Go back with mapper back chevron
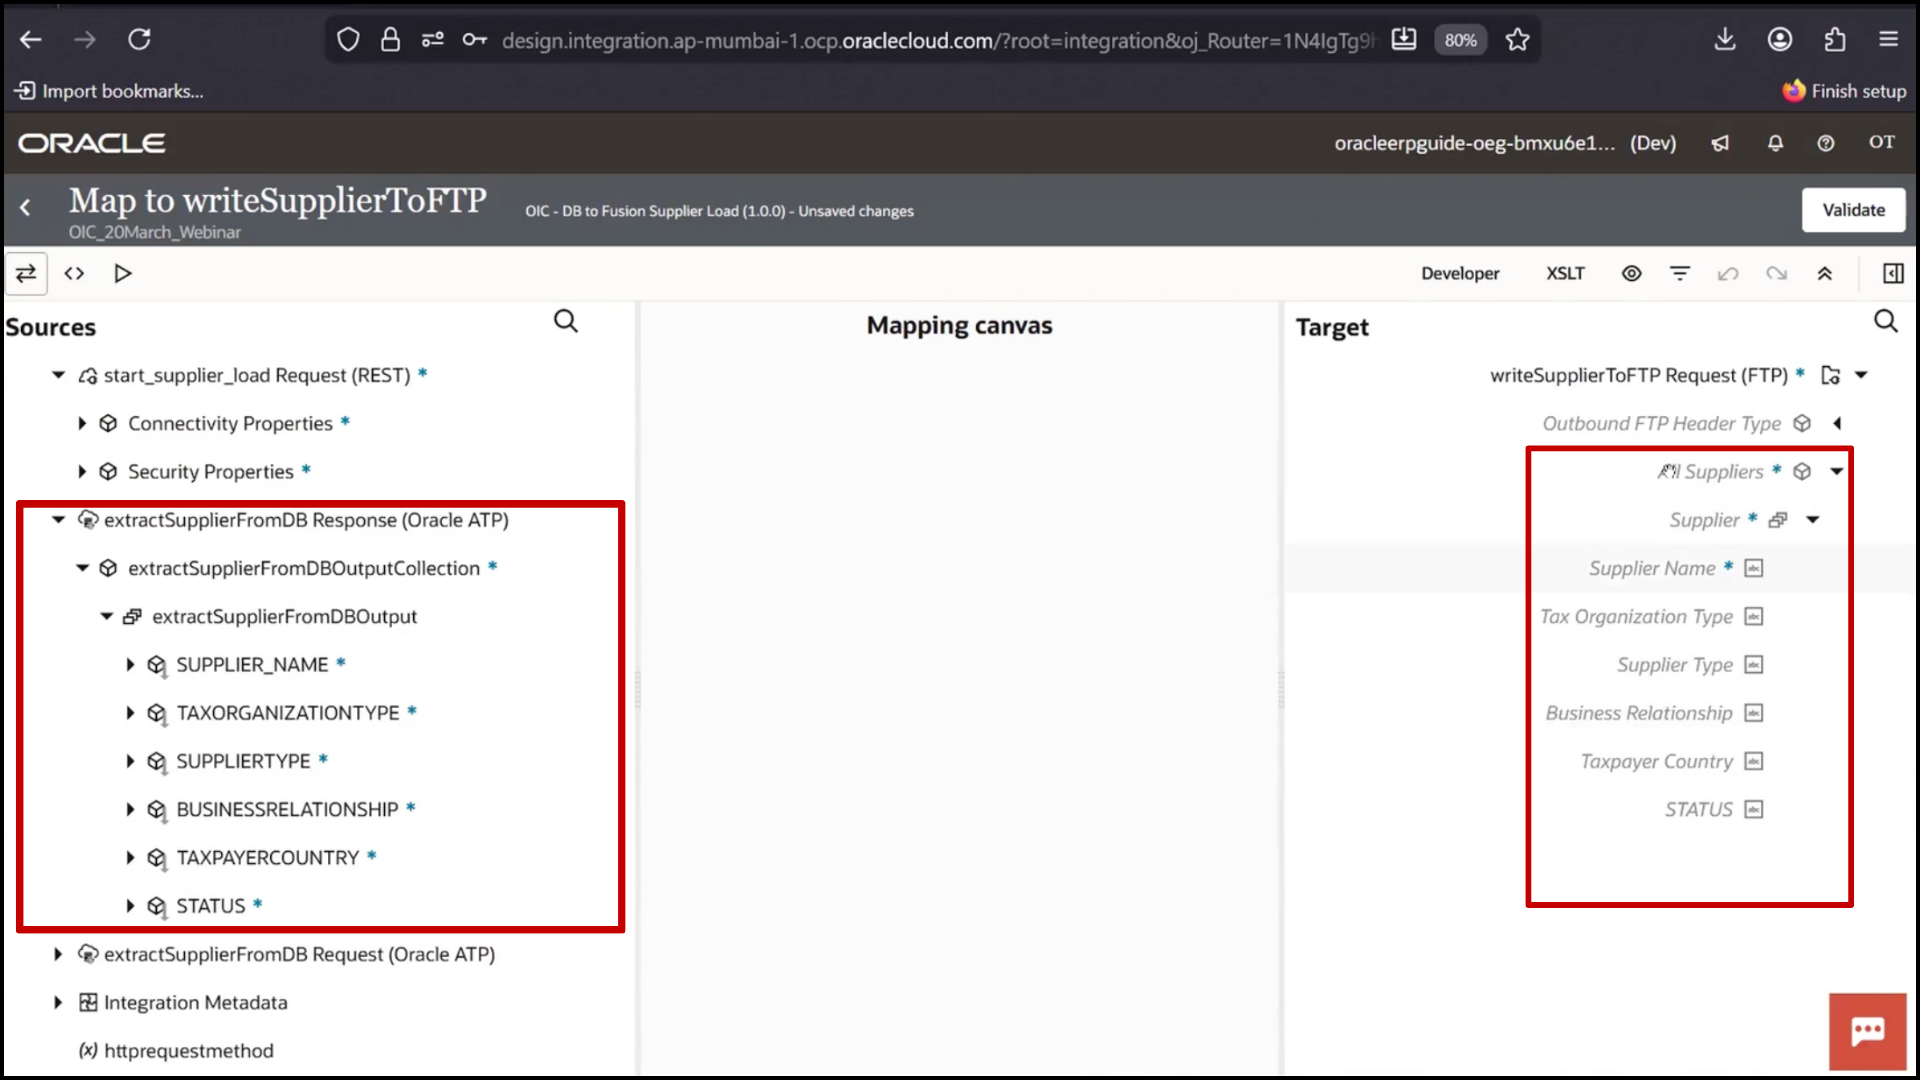 coord(26,207)
